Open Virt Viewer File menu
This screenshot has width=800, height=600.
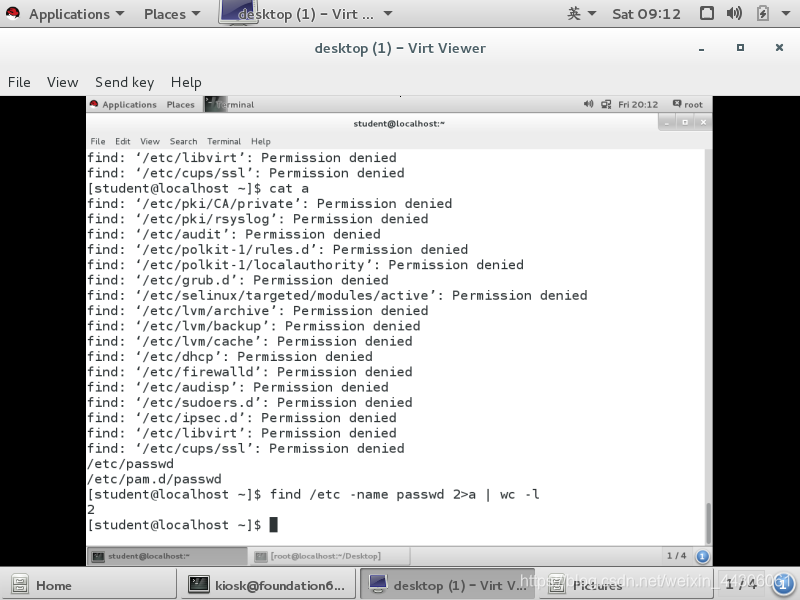[19, 82]
